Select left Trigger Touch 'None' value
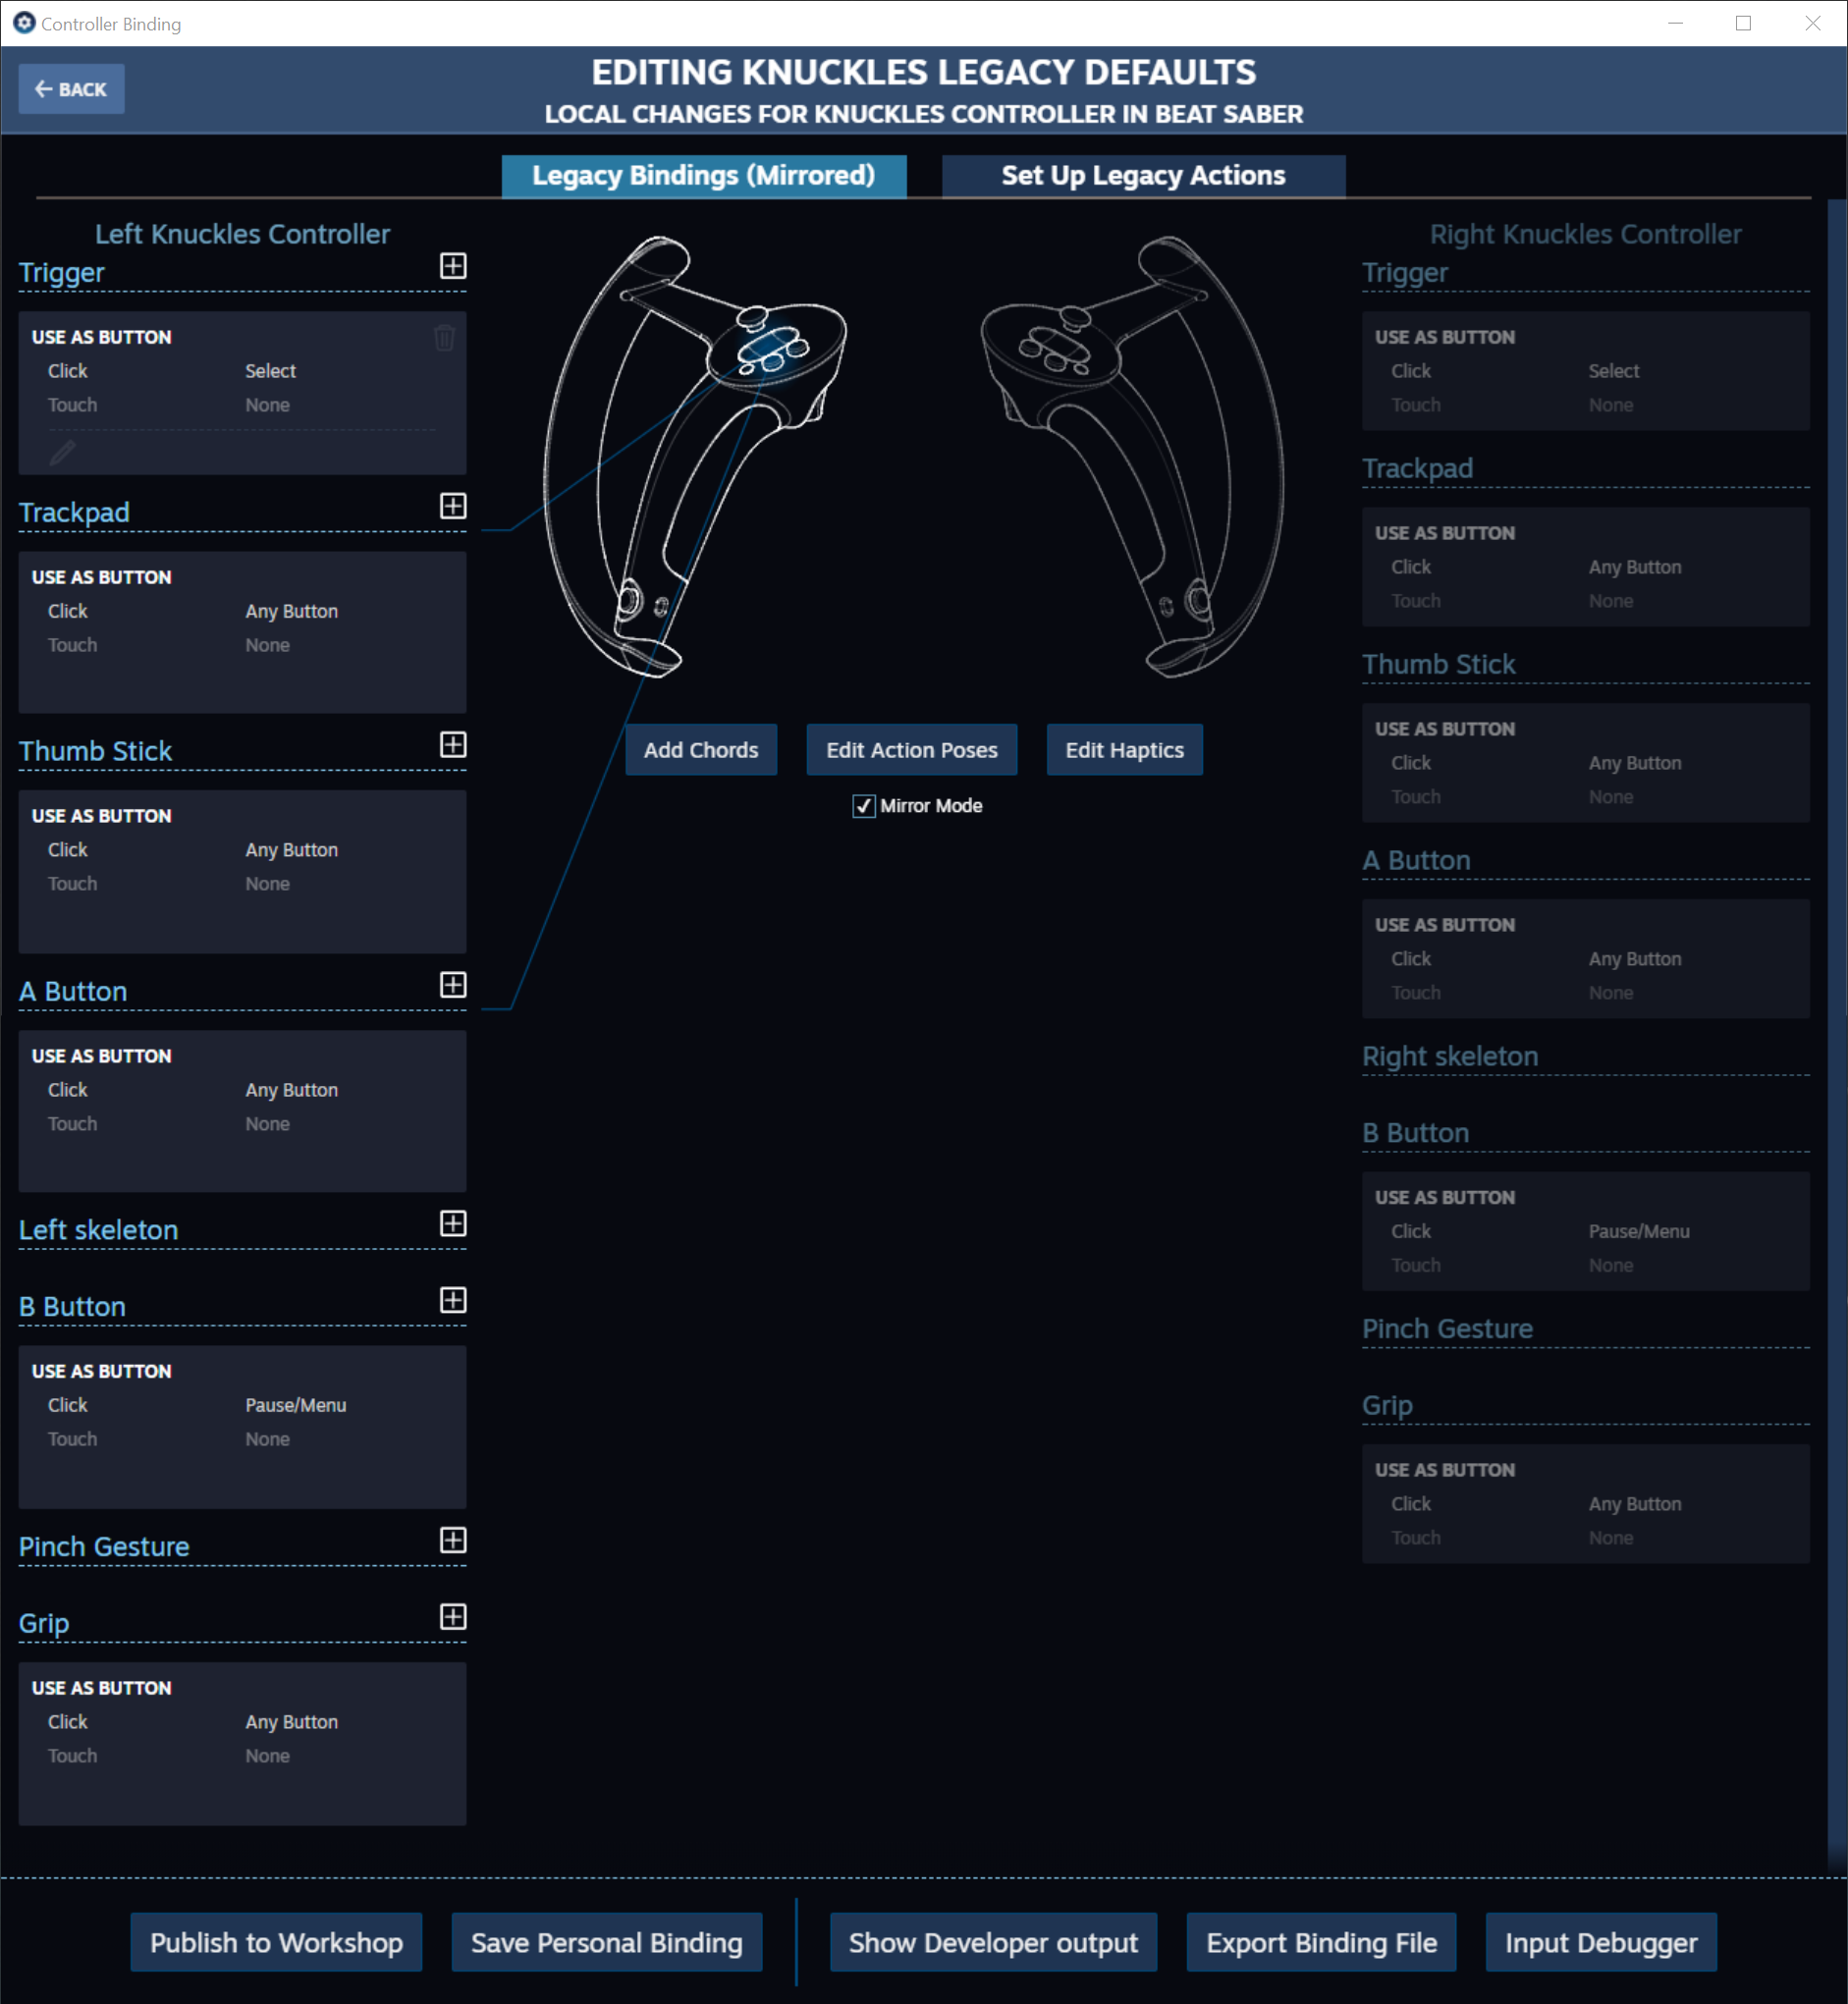The image size is (1848, 2004). pos(268,405)
